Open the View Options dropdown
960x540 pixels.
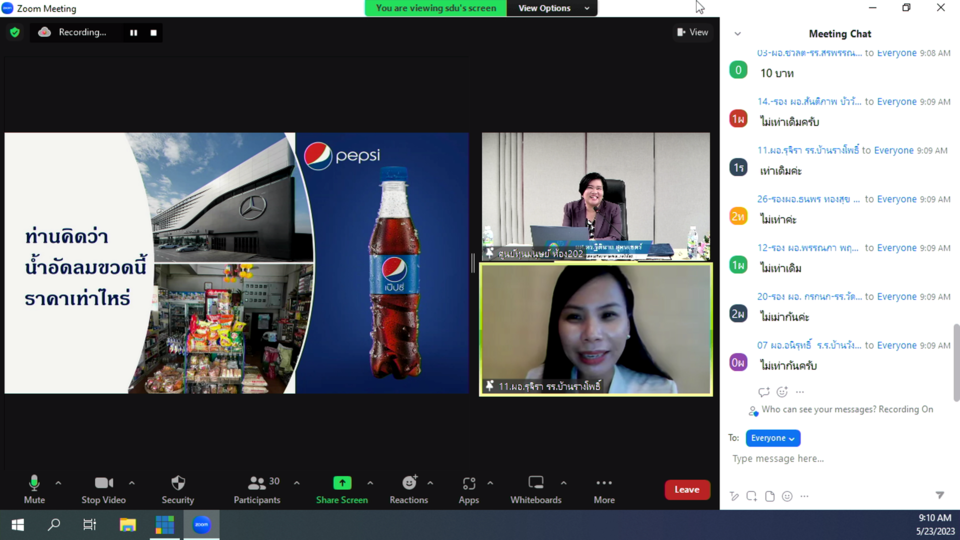552,8
